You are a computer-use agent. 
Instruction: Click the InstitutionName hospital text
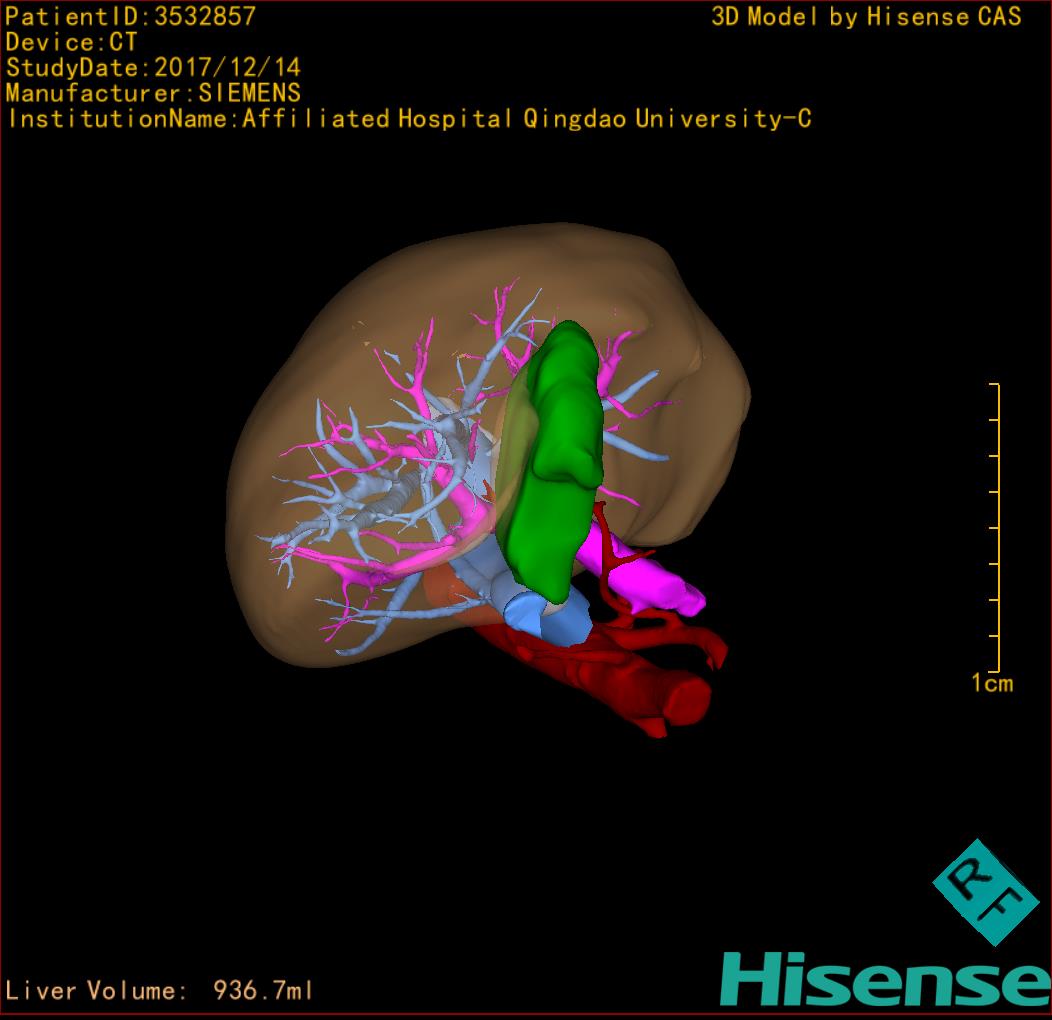click(409, 120)
